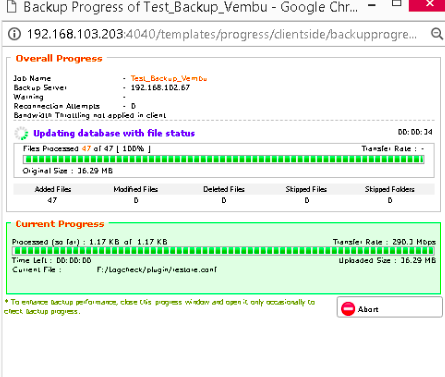Click the Modified Files column header
Screen dimensions: 445x377
pos(136,189)
